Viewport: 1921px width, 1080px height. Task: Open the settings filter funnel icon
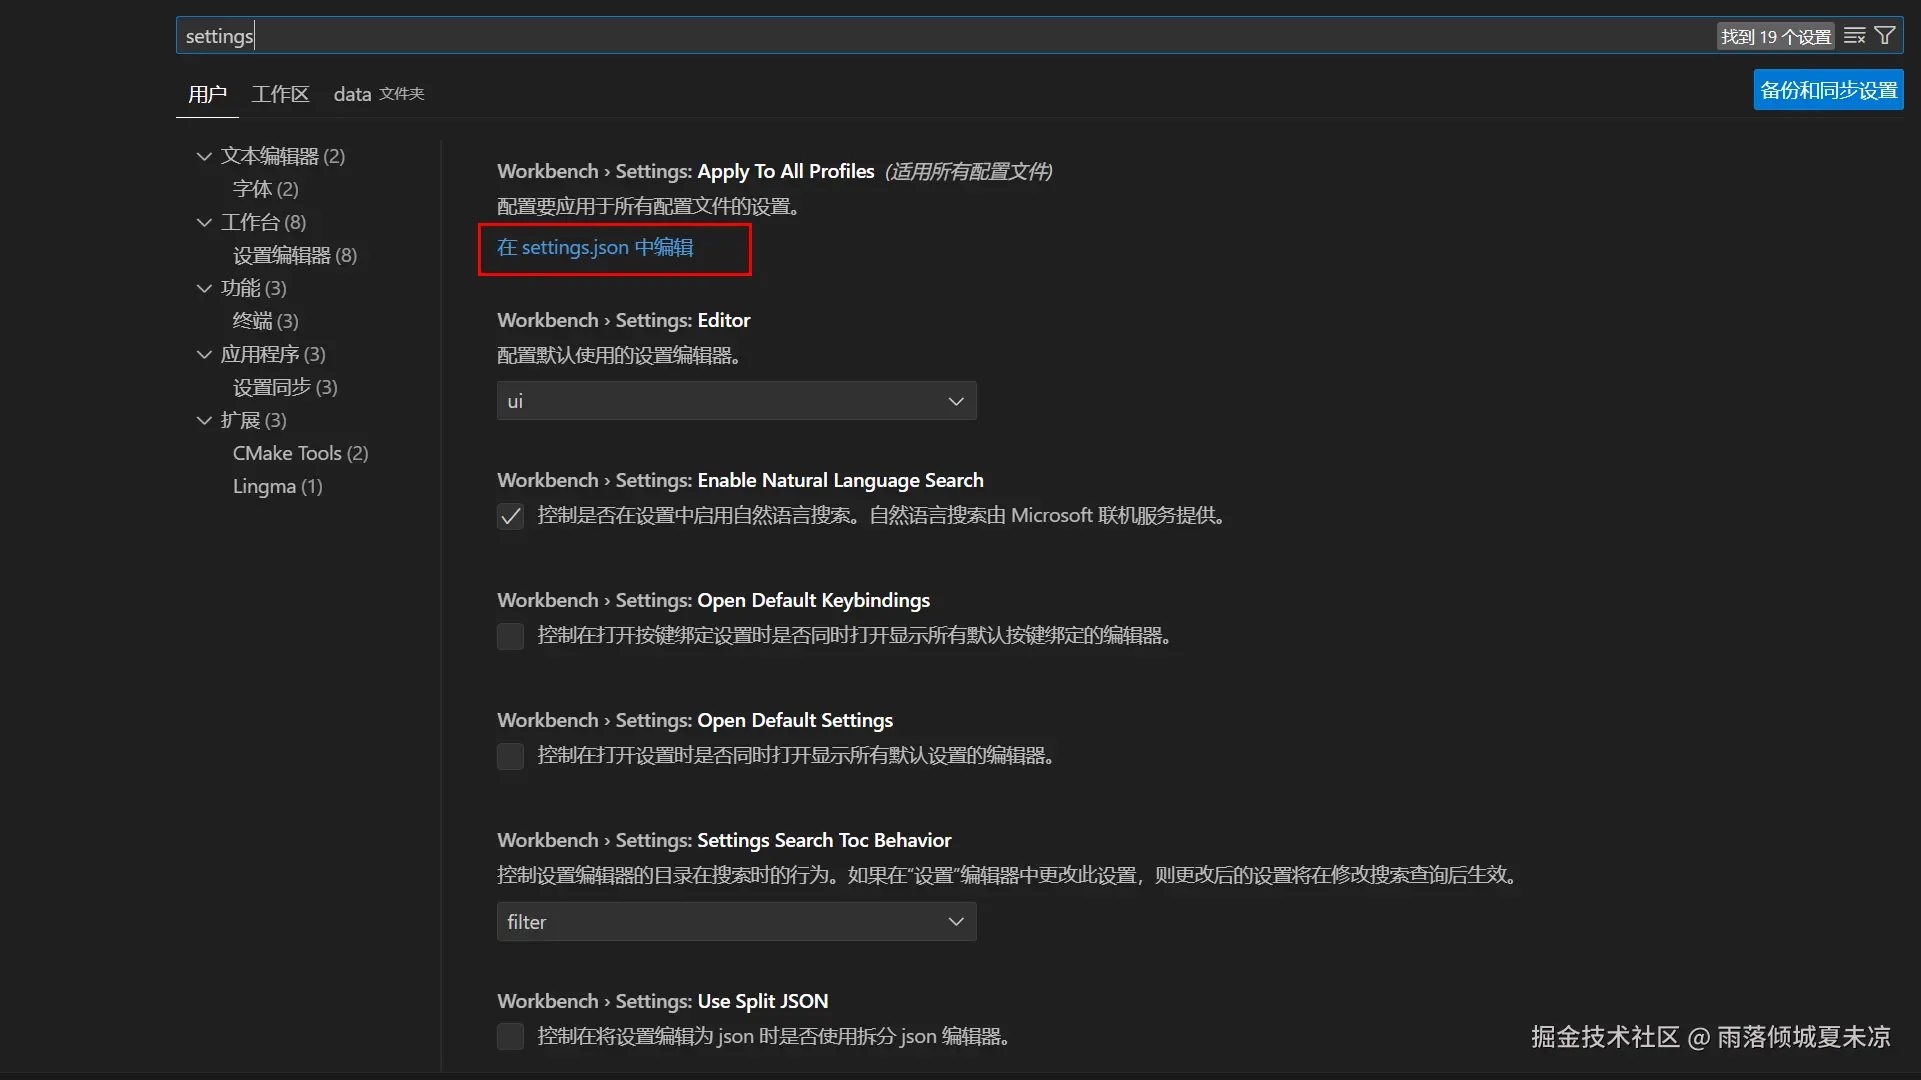coord(1885,36)
